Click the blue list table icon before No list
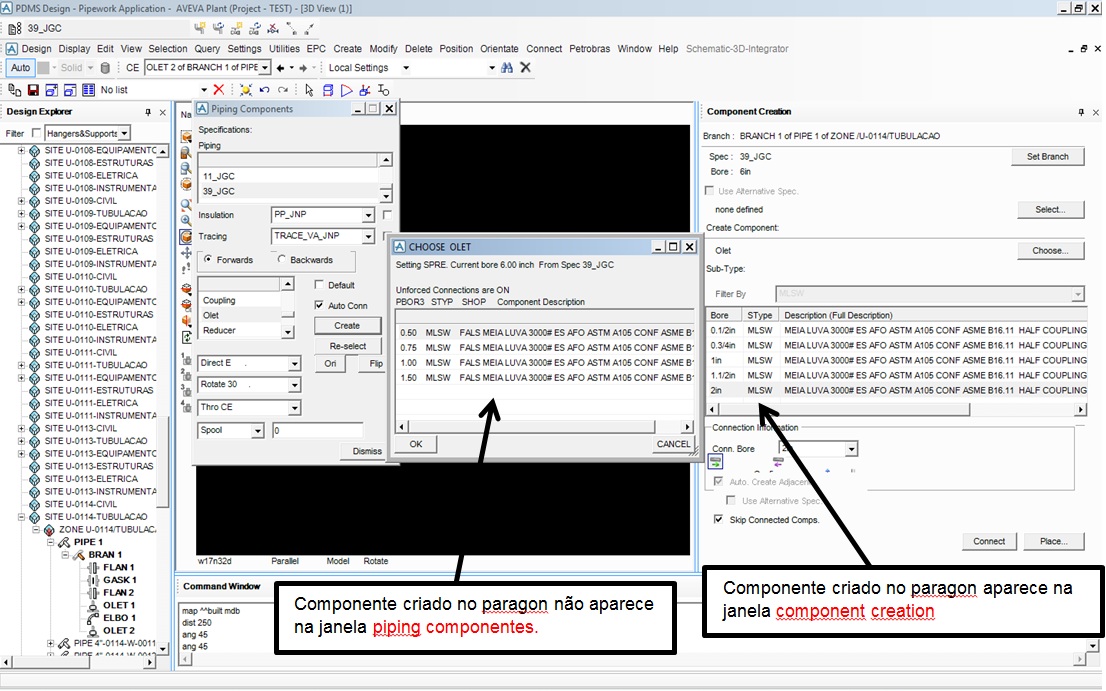1106x691 pixels. [x=88, y=90]
